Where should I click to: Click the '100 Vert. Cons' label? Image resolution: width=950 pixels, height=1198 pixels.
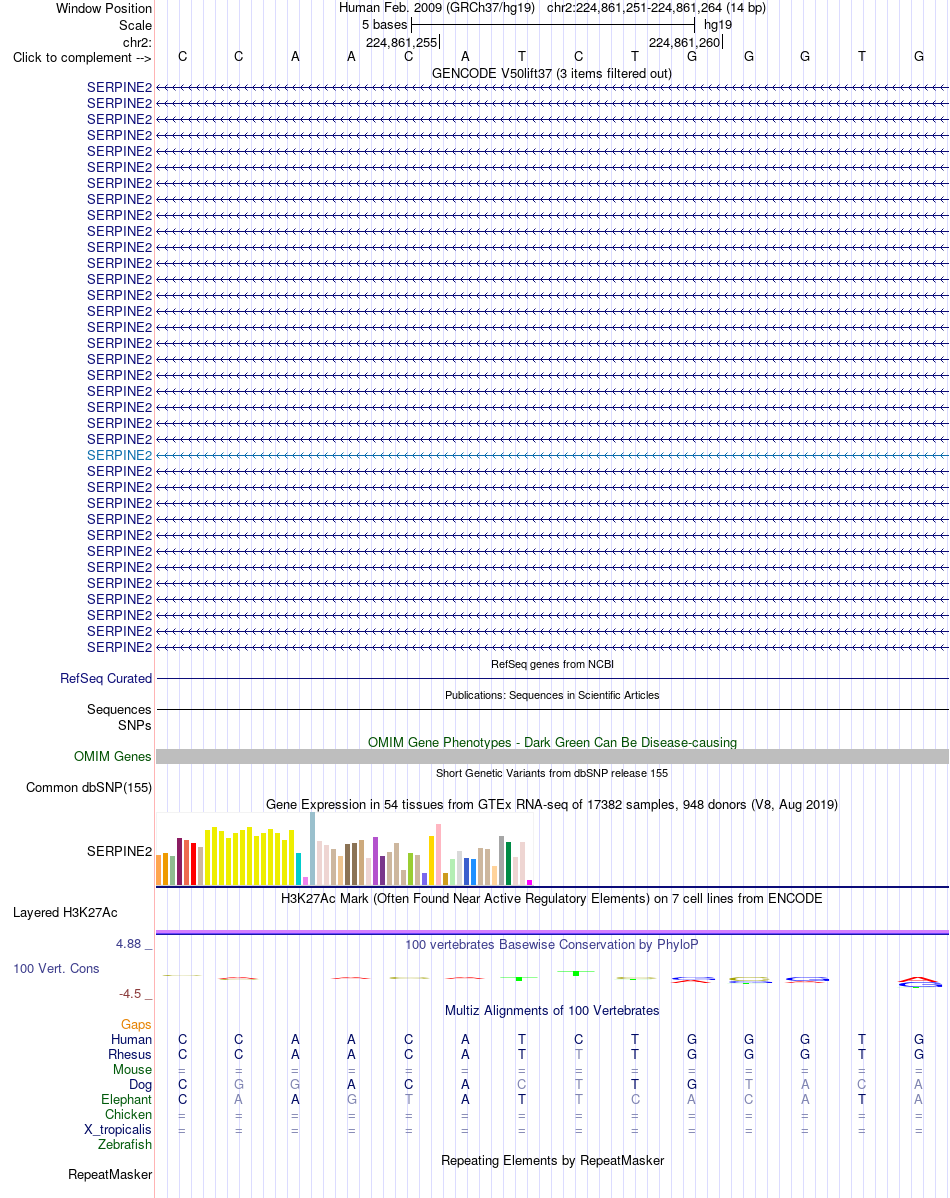[56, 969]
